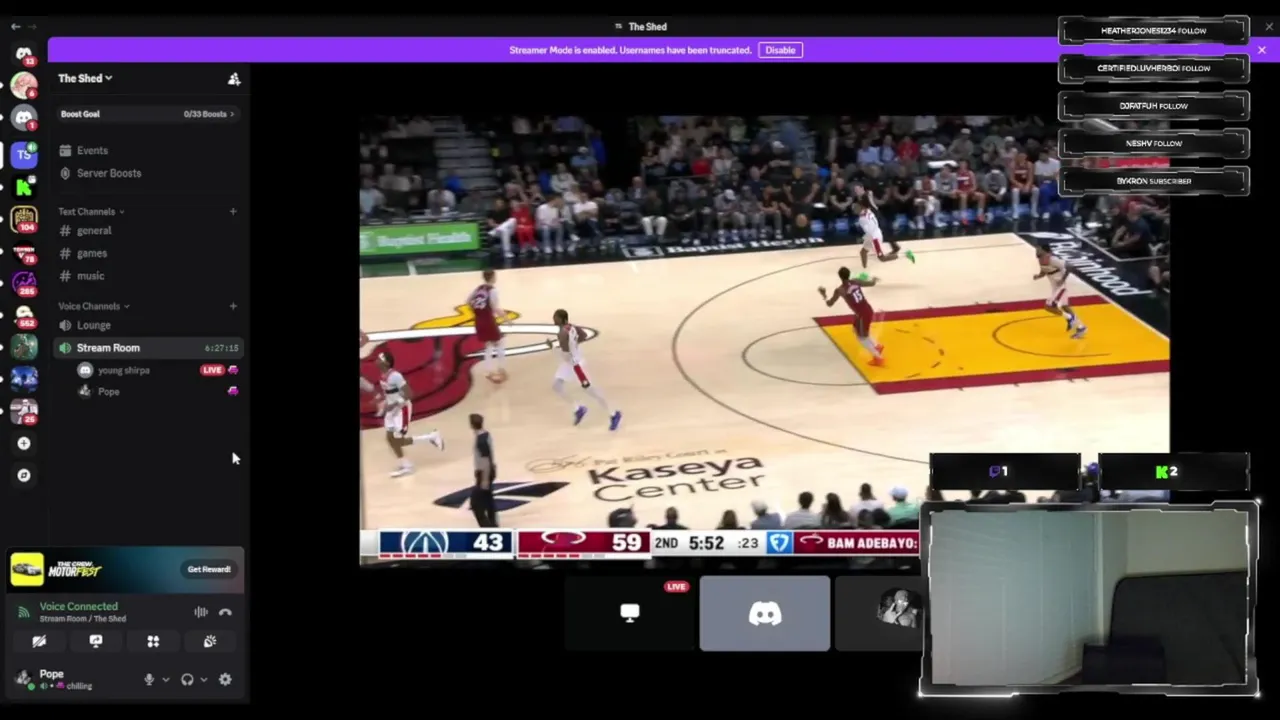Open the #general text channel
The height and width of the screenshot is (720, 1280).
[x=94, y=231]
